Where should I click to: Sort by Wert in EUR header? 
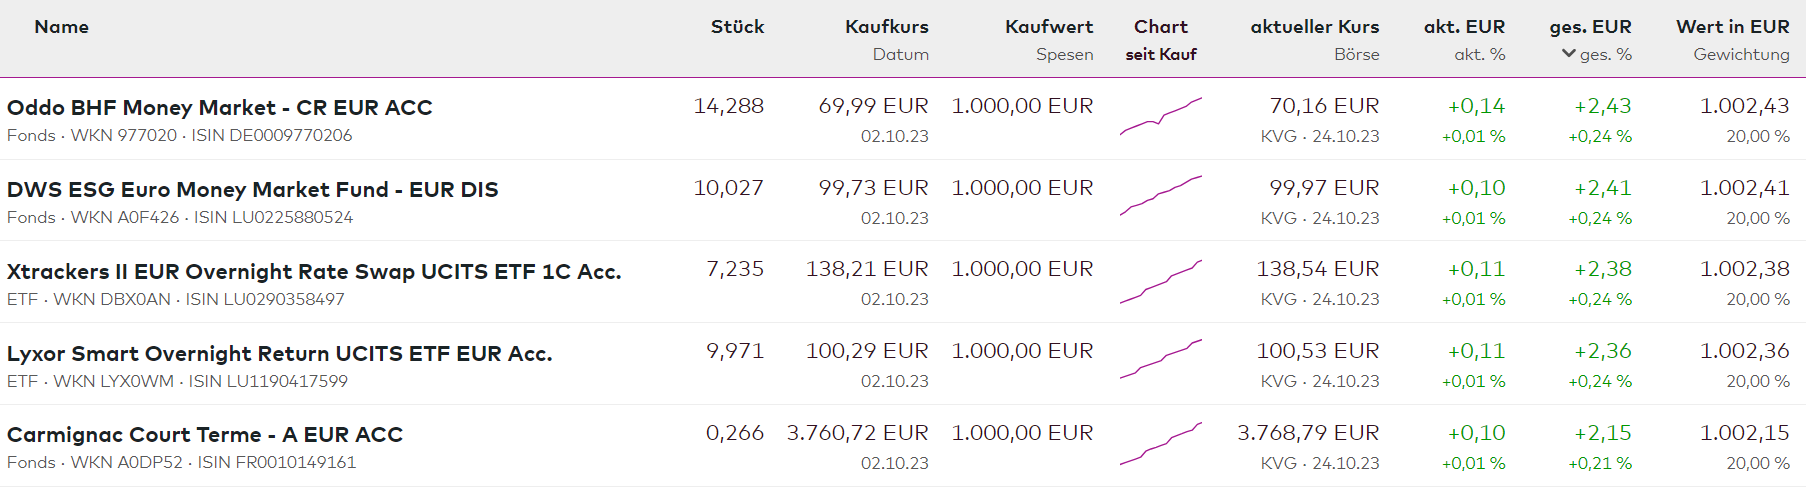pyautogui.click(x=1732, y=27)
